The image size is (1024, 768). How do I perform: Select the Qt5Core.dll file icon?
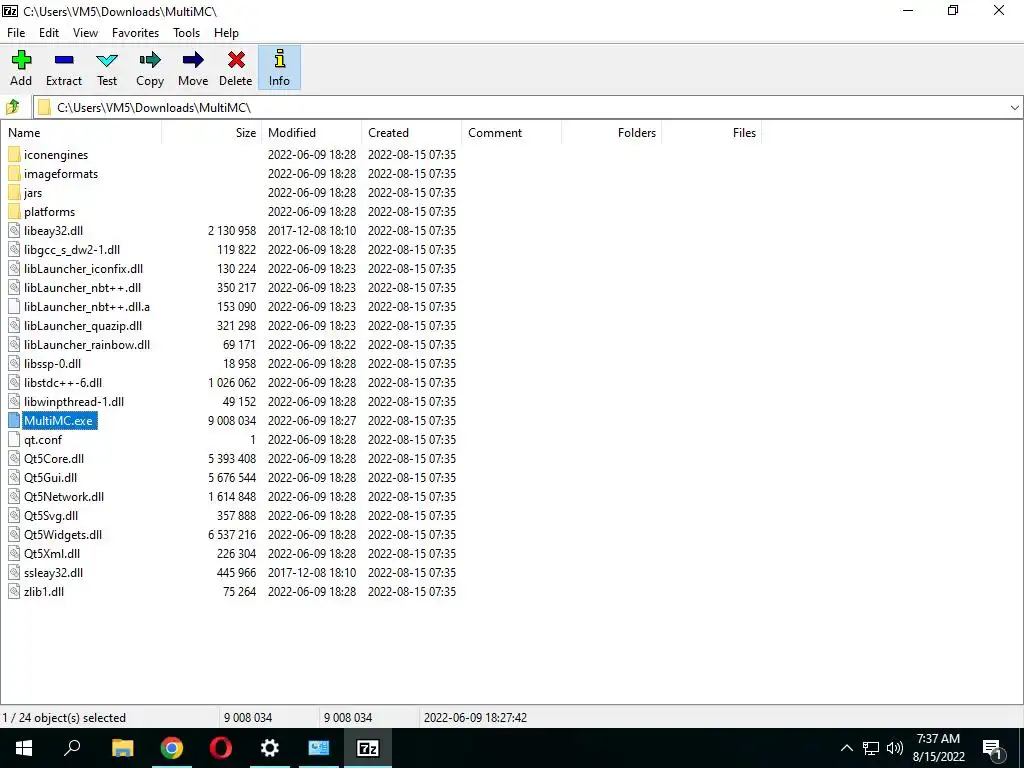(x=14, y=458)
